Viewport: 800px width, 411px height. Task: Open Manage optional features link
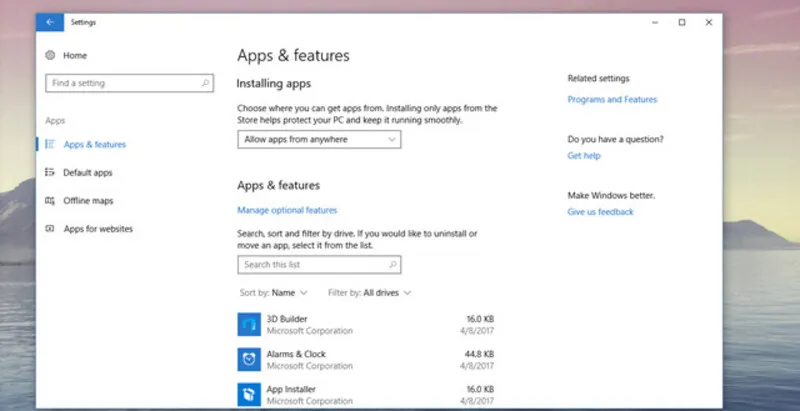click(x=287, y=210)
